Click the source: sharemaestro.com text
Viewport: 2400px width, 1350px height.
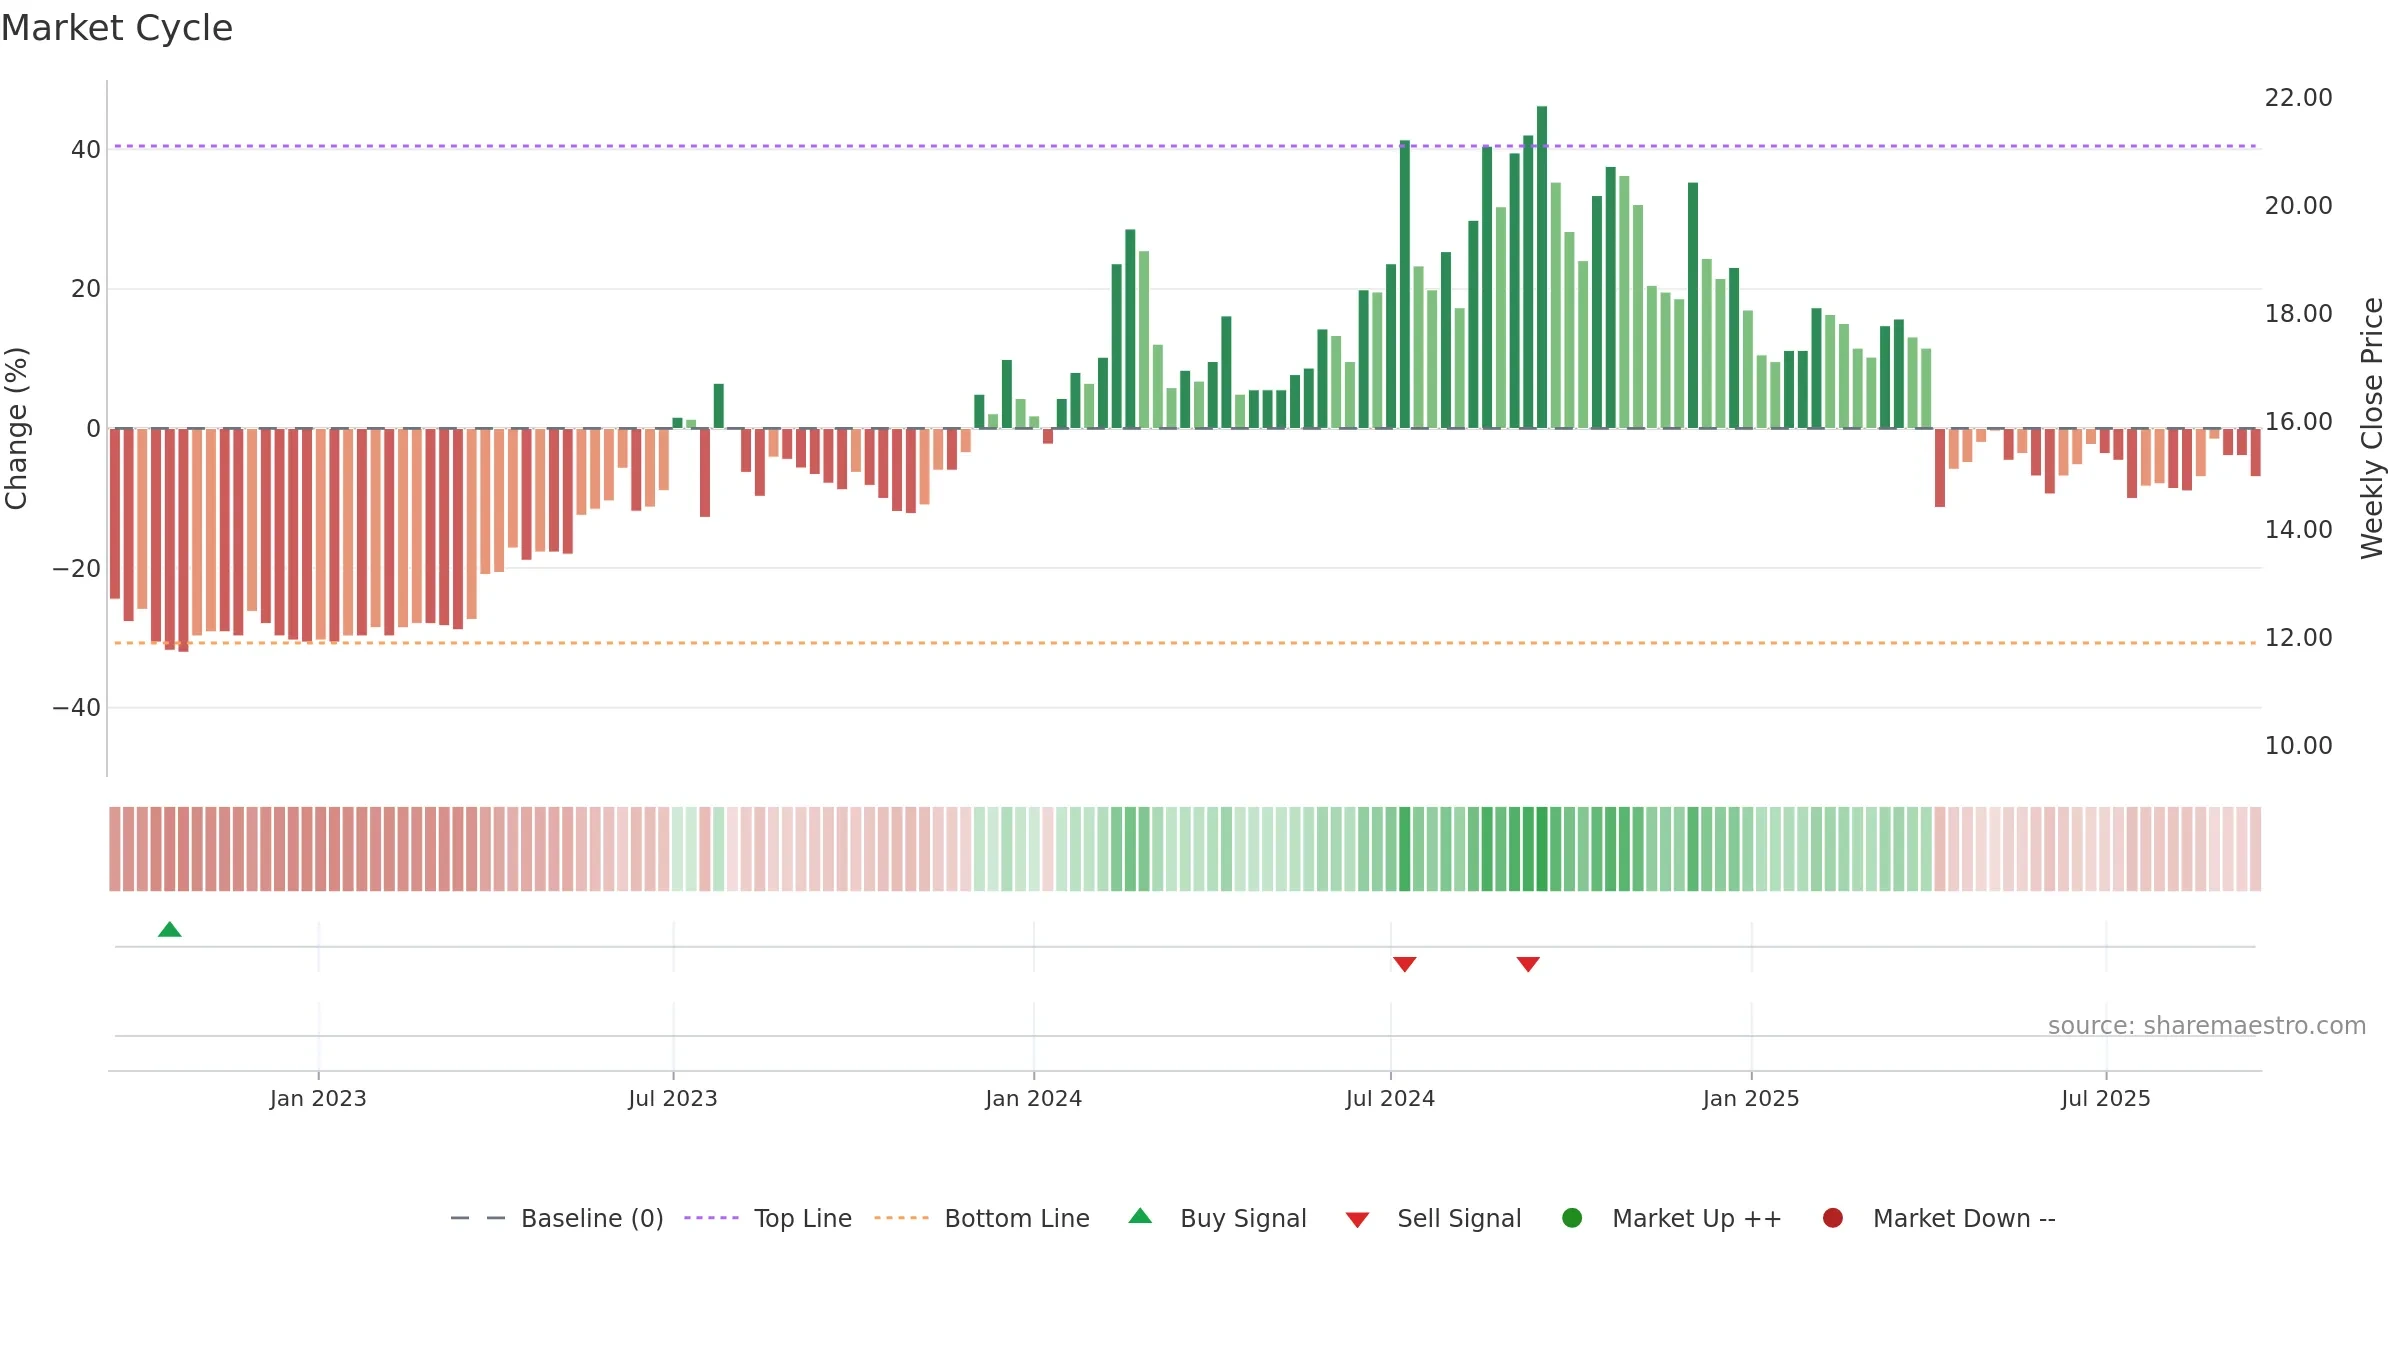(x=2207, y=1026)
